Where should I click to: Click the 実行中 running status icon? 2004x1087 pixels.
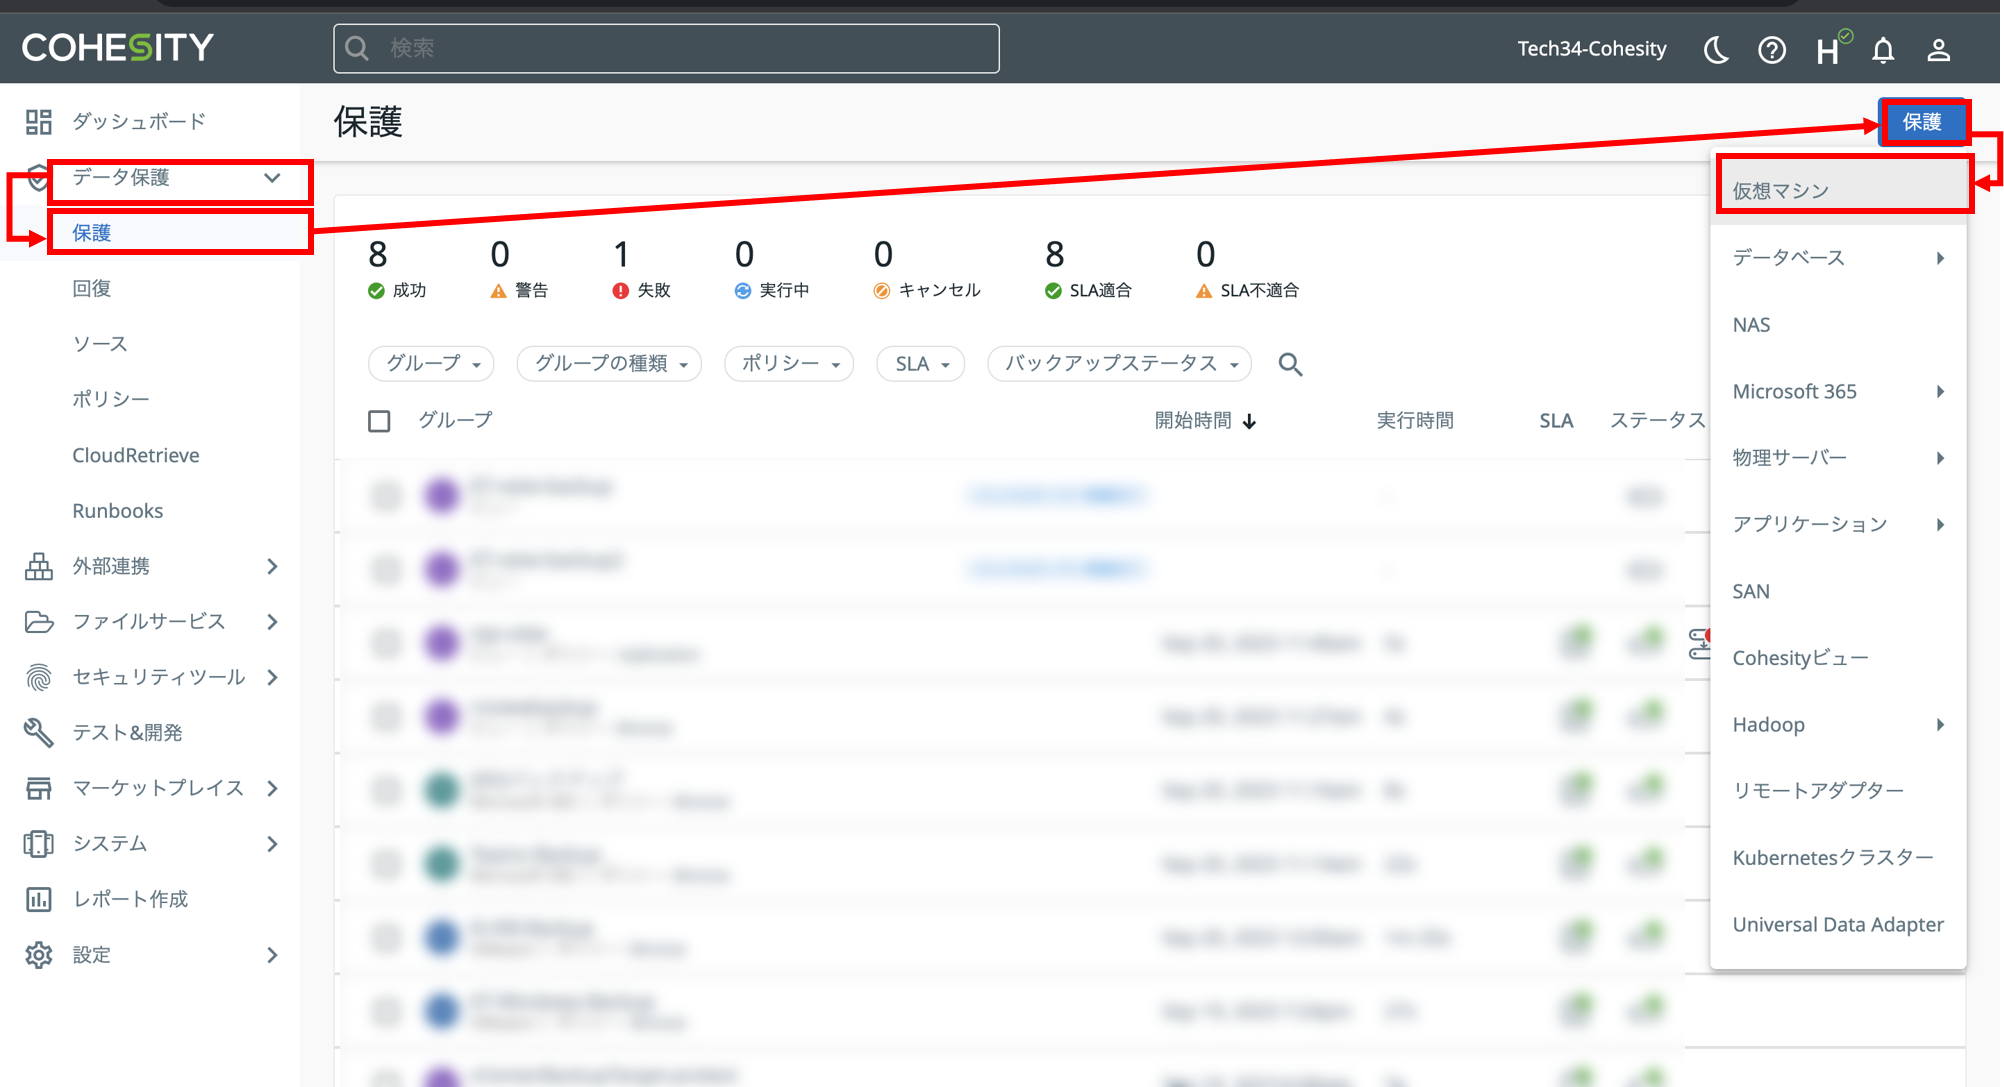coord(742,291)
